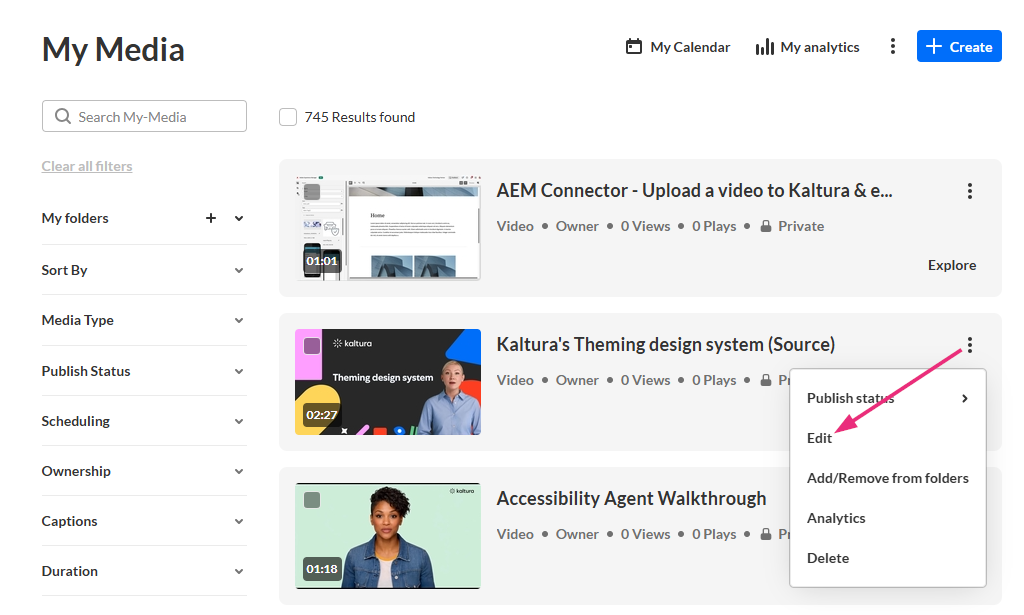Image resolution: width=1024 pixels, height=615 pixels.
Task: Click the 745 Results found text
Action: coord(359,117)
